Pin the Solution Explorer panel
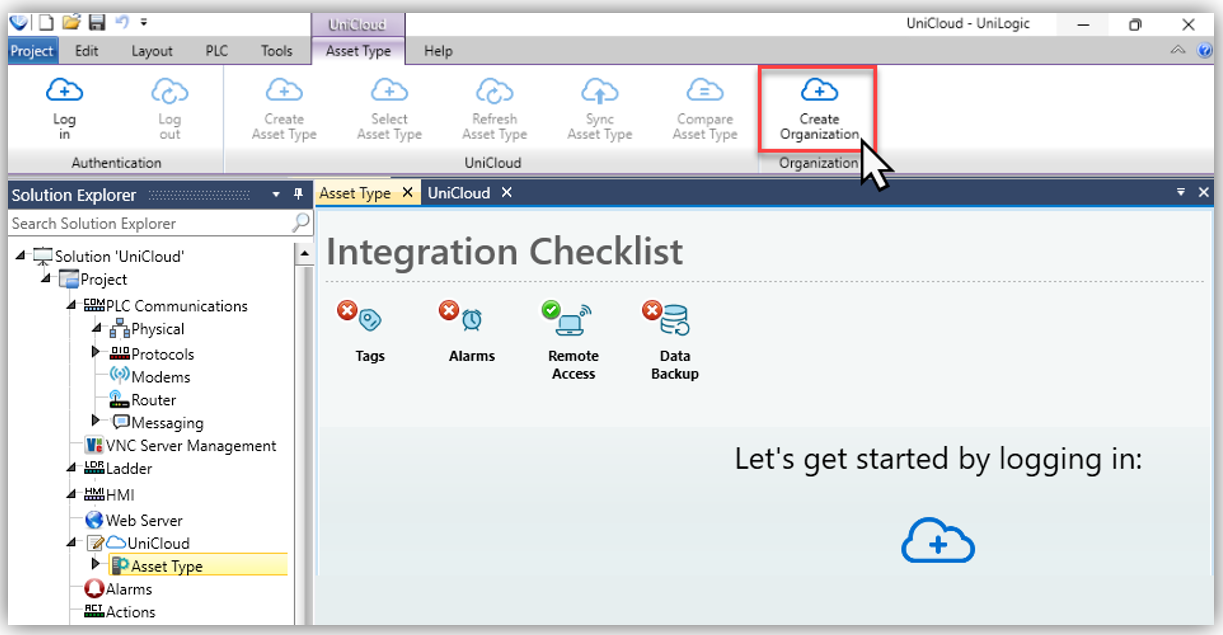This screenshot has width=1223, height=635. tap(297, 194)
